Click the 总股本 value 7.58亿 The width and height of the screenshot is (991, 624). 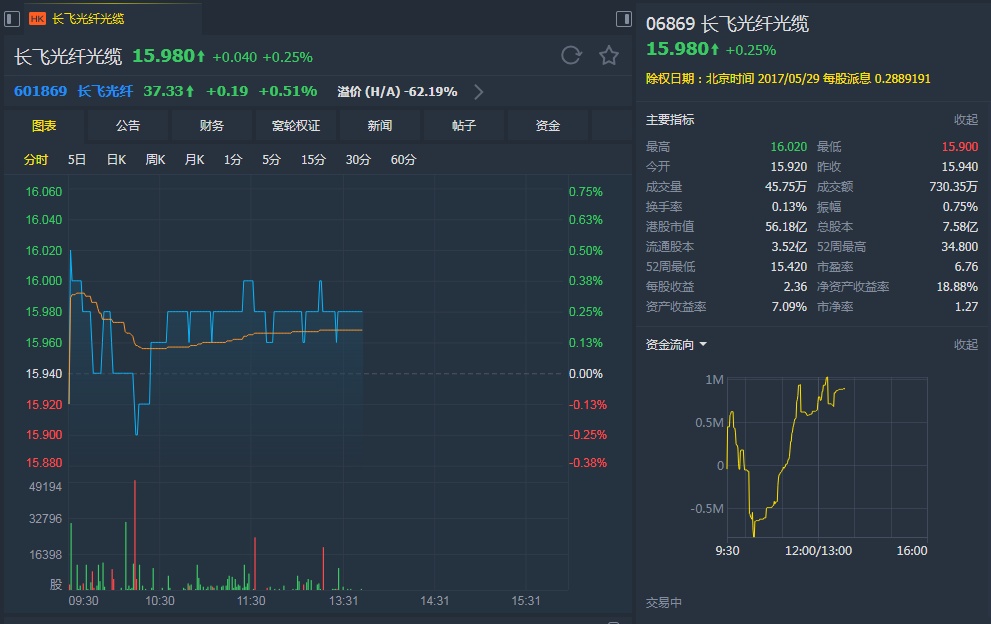click(x=959, y=226)
